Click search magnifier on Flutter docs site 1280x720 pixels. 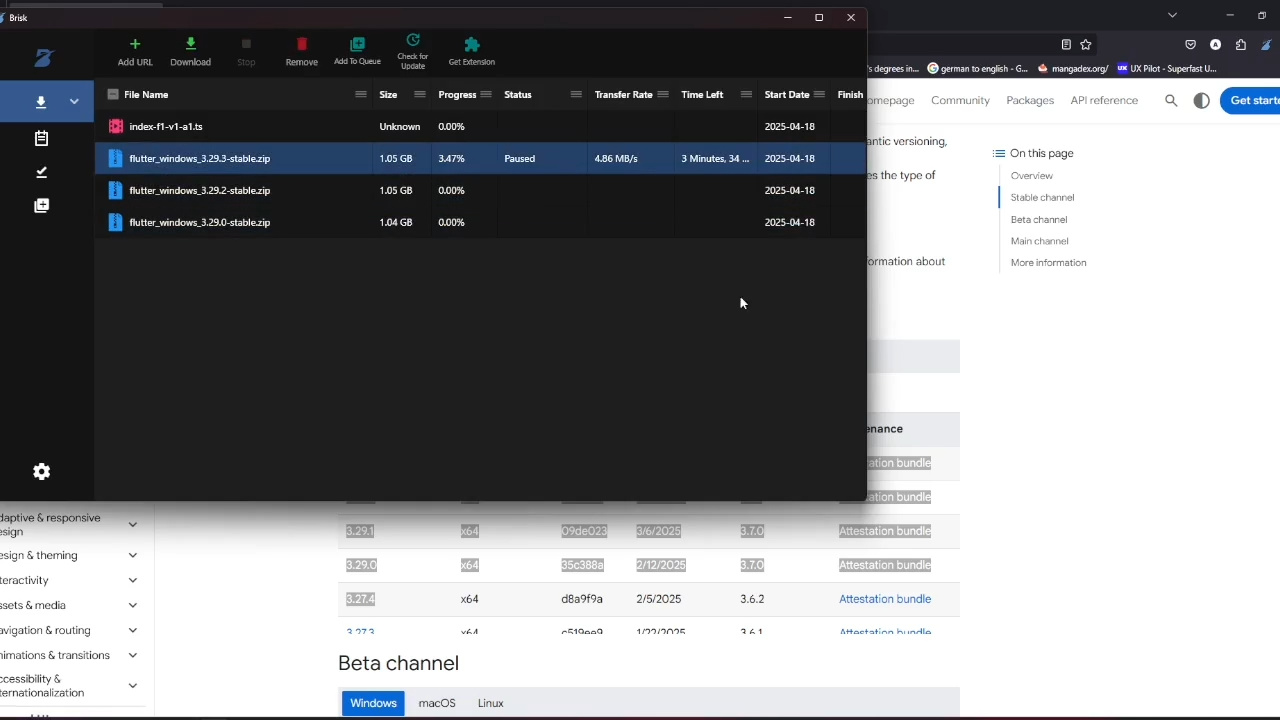pyautogui.click(x=1171, y=100)
